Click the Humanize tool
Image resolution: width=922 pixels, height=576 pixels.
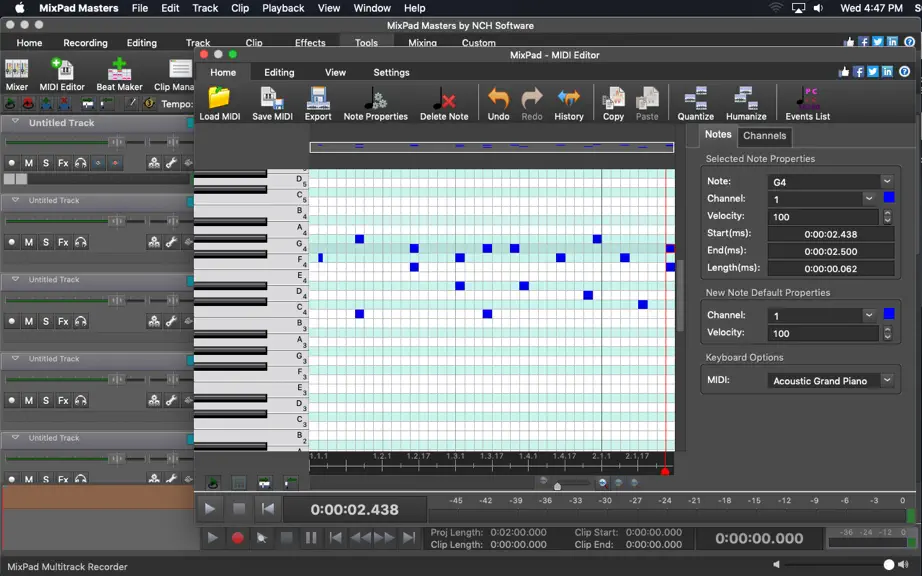tap(746, 103)
